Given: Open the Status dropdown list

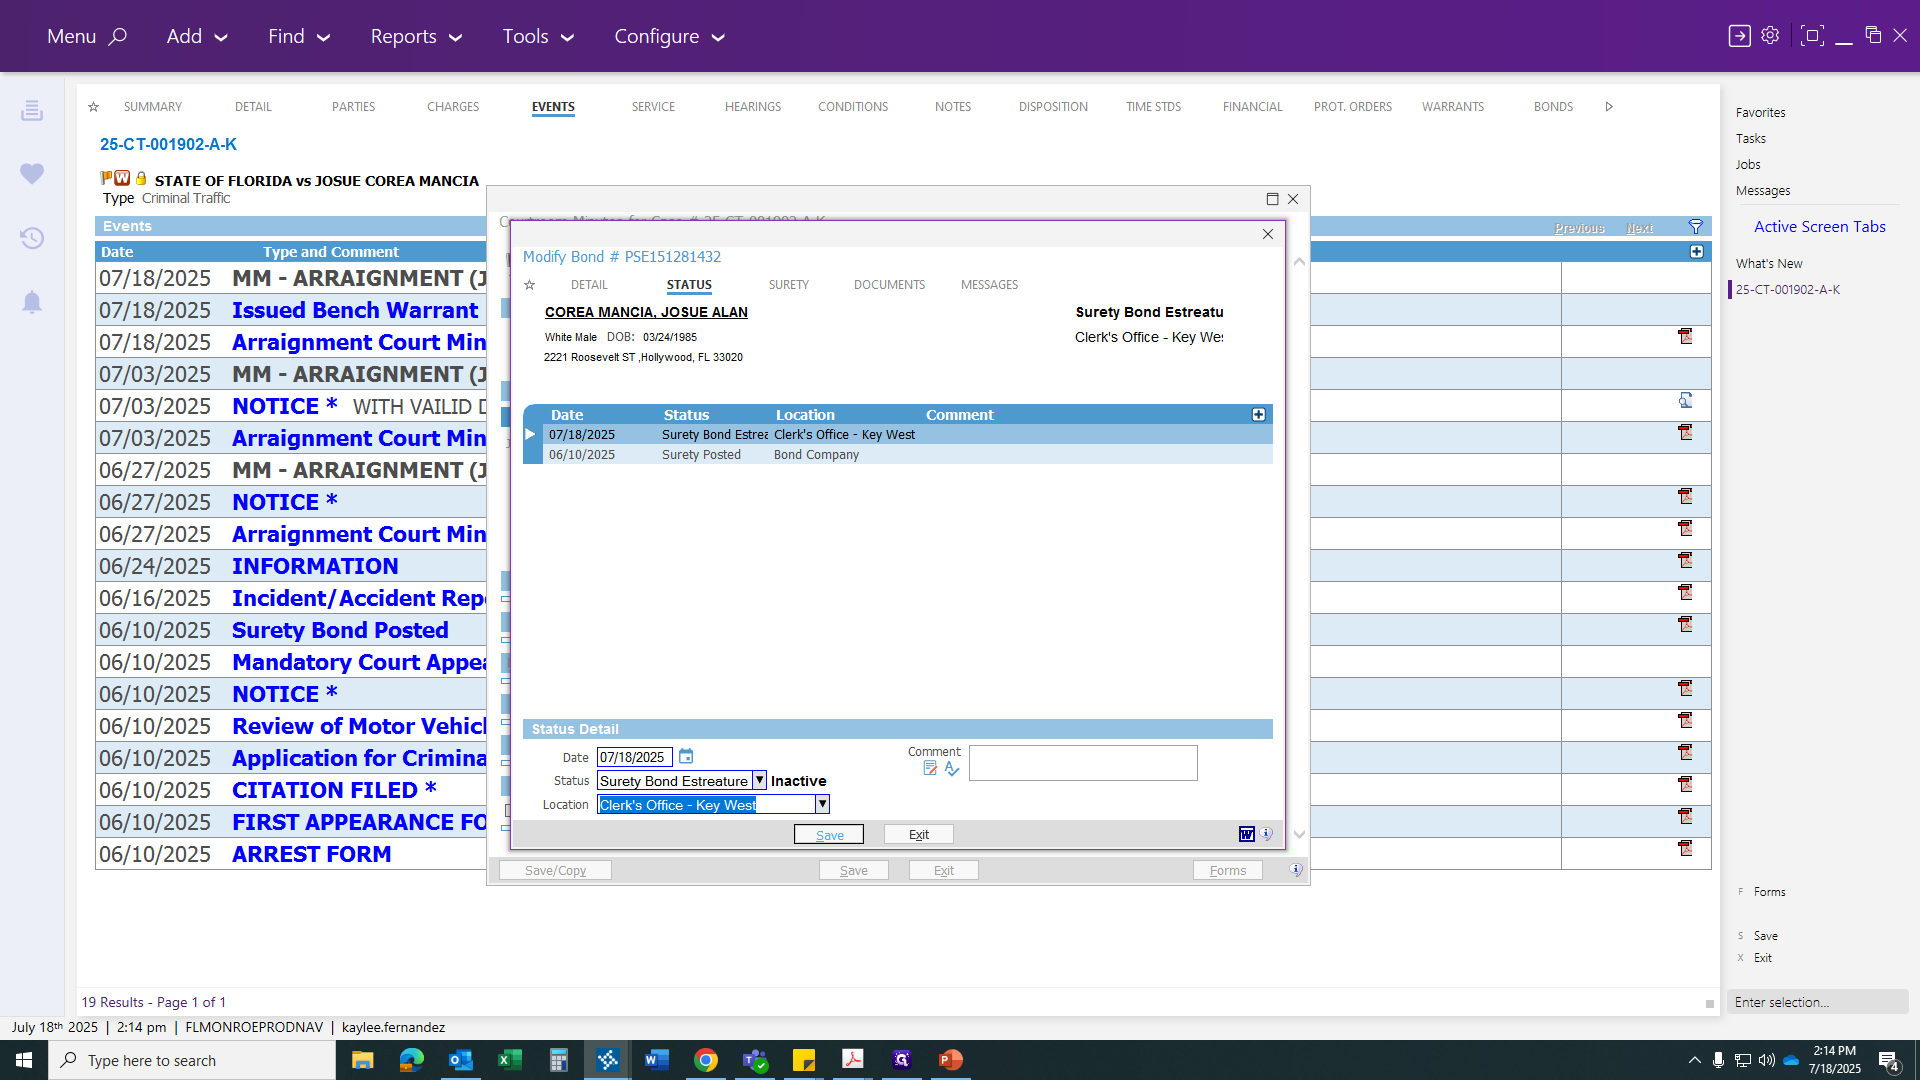Looking at the screenshot, I should click(x=759, y=781).
